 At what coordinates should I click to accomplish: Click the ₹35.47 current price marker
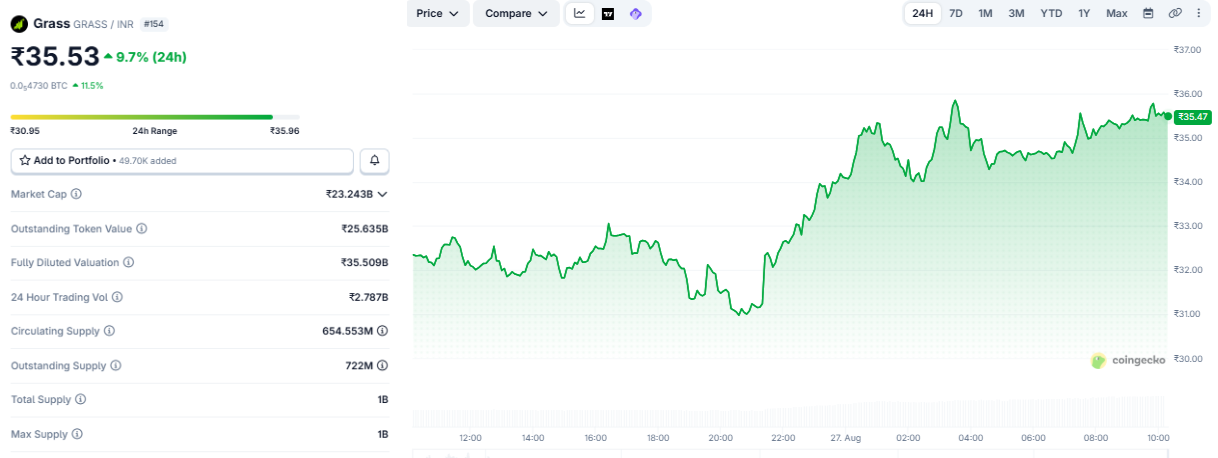[x=1192, y=117]
